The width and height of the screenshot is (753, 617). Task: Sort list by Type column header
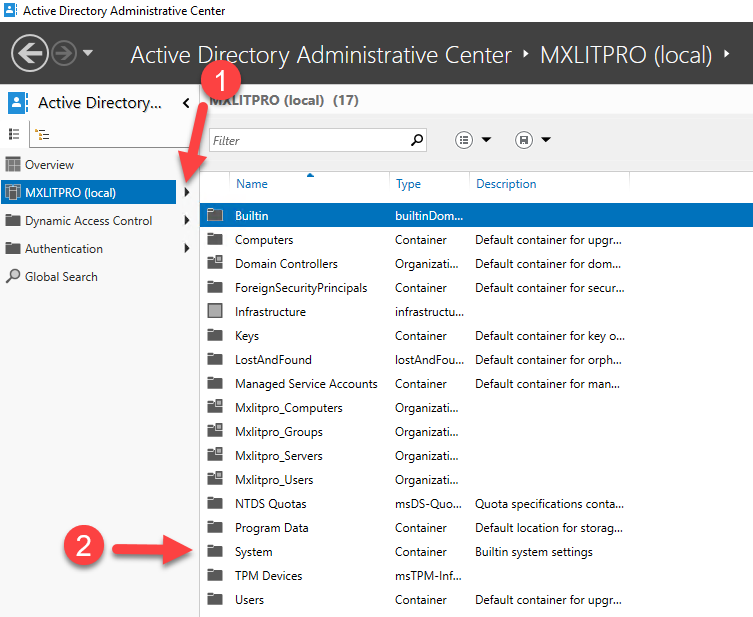point(408,184)
